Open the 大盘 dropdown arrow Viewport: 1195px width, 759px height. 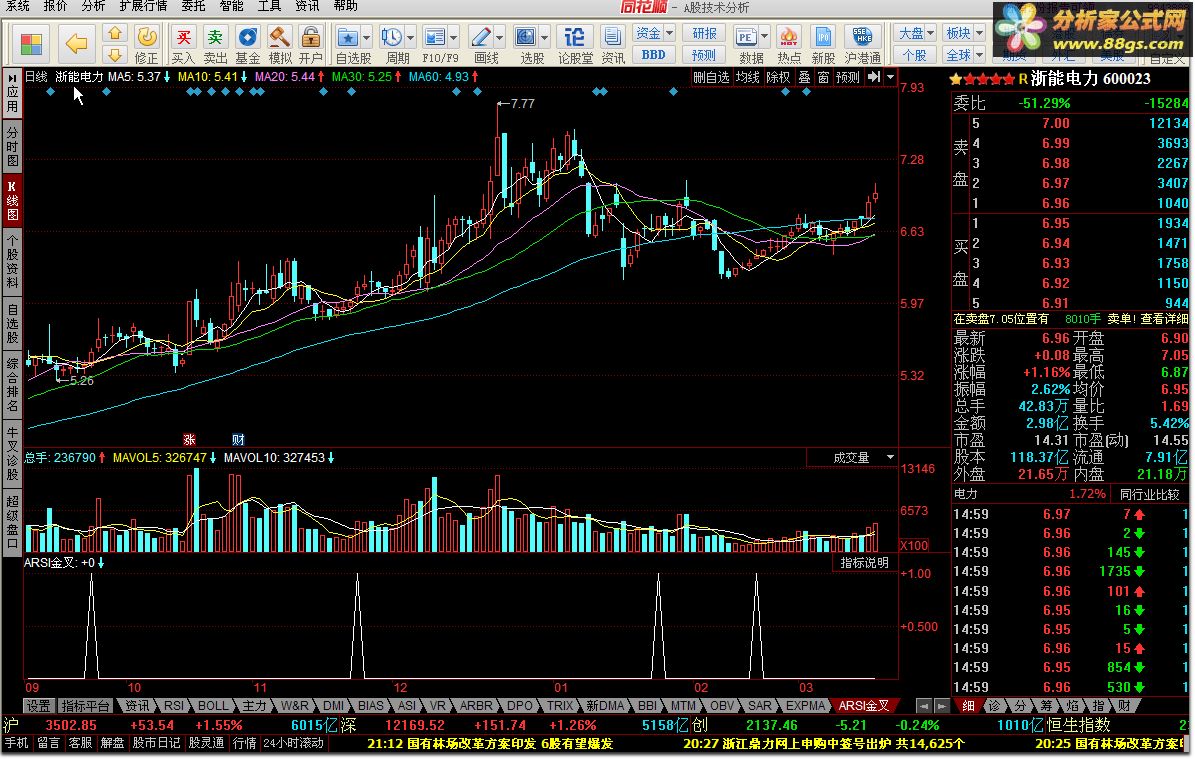coord(931,33)
